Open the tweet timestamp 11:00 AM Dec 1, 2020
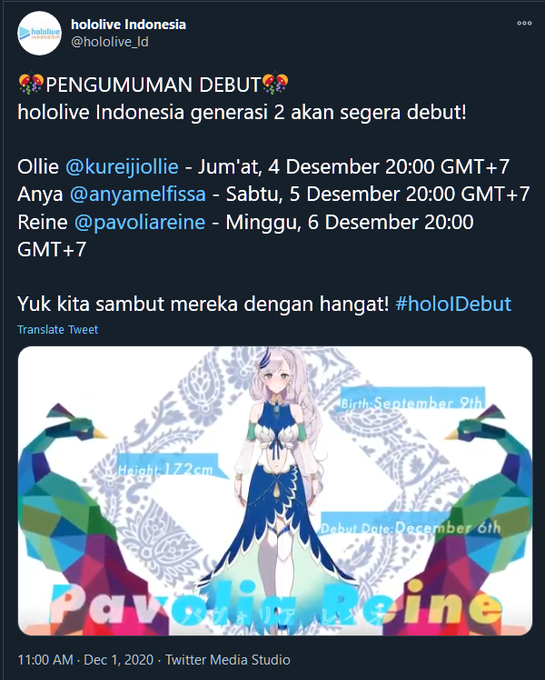Screen dimensions: 545x680 [x=85, y=660]
